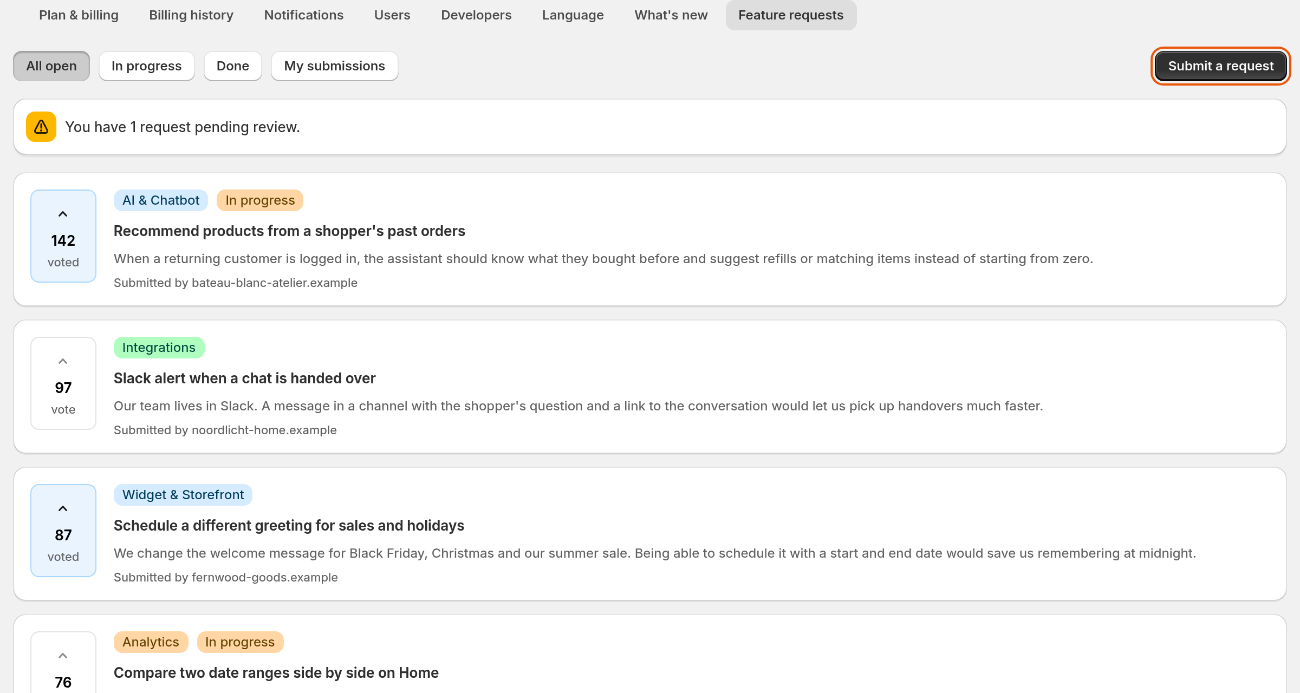
Task: Open 'Schedule a different greeting for sales and holidays'
Action: coord(289,526)
